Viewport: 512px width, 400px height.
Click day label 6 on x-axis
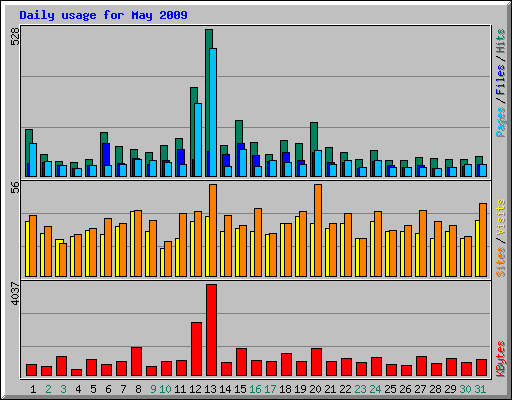tap(108, 389)
